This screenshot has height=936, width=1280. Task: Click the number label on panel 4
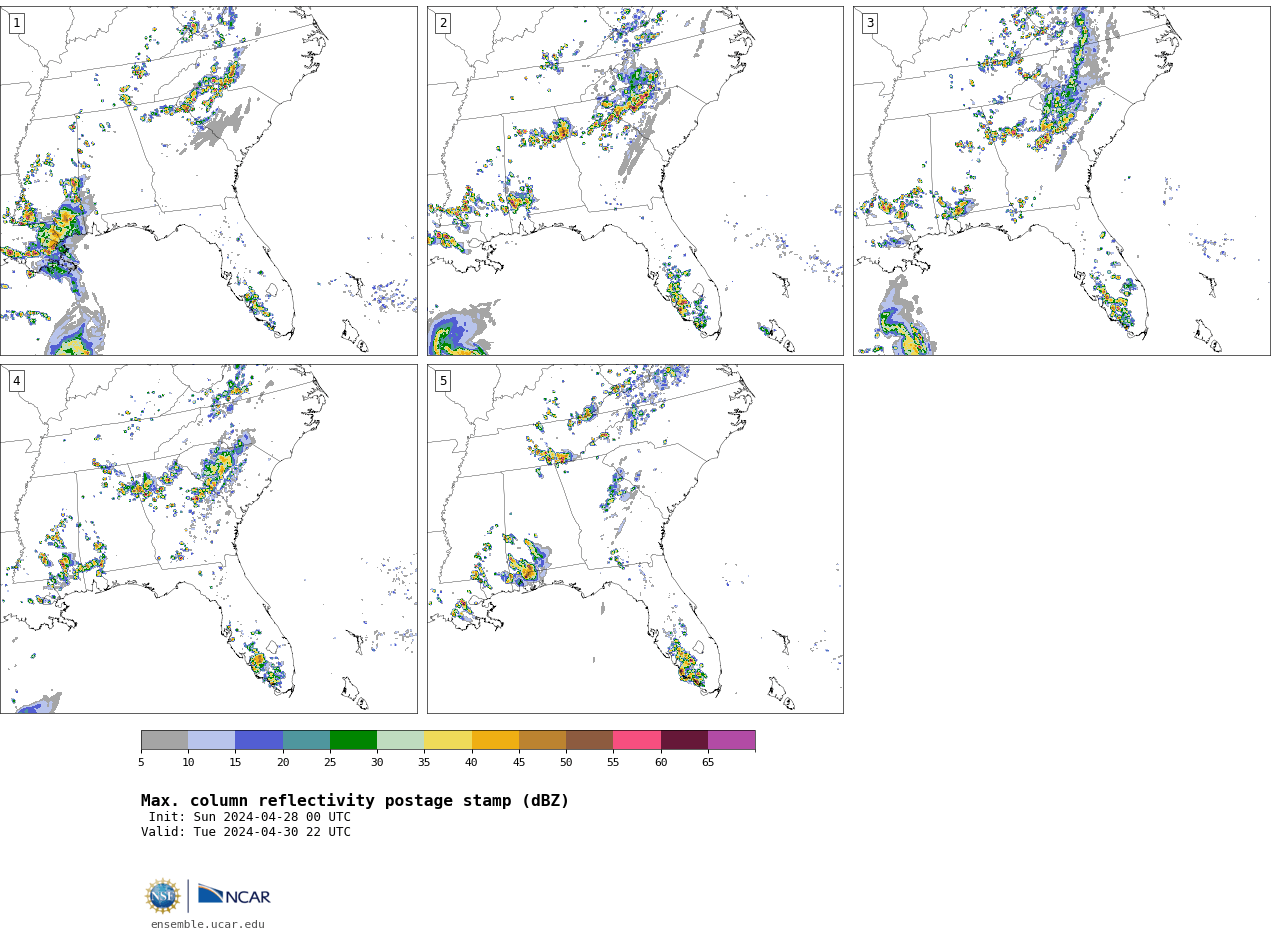(16, 381)
